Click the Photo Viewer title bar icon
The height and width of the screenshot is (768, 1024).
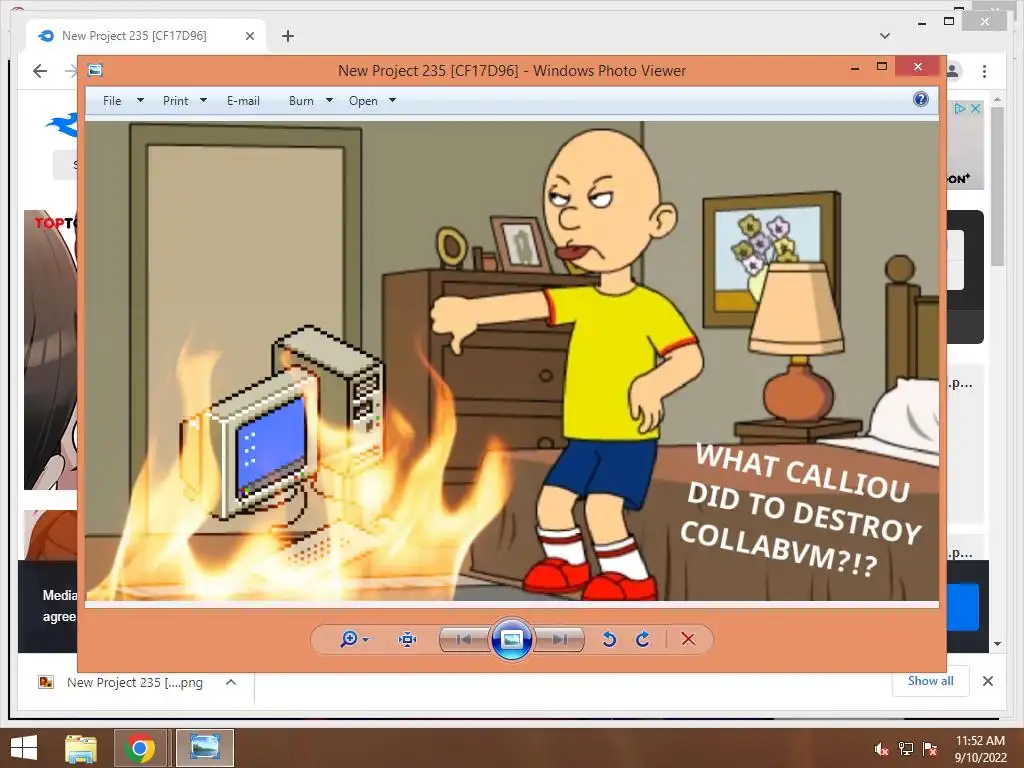click(95, 70)
